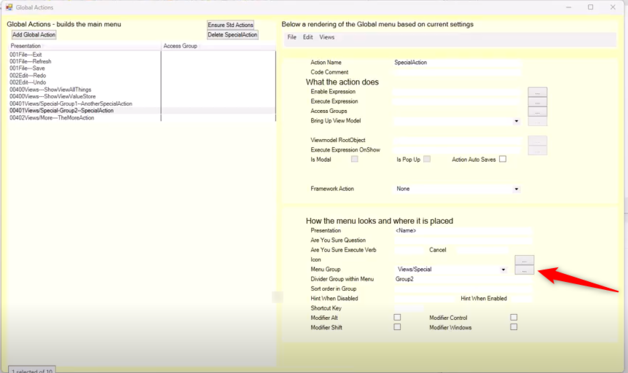Open the File menu in rendered preview
The width and height of the screenshot is (628, 373).
[x=292, y=37]
